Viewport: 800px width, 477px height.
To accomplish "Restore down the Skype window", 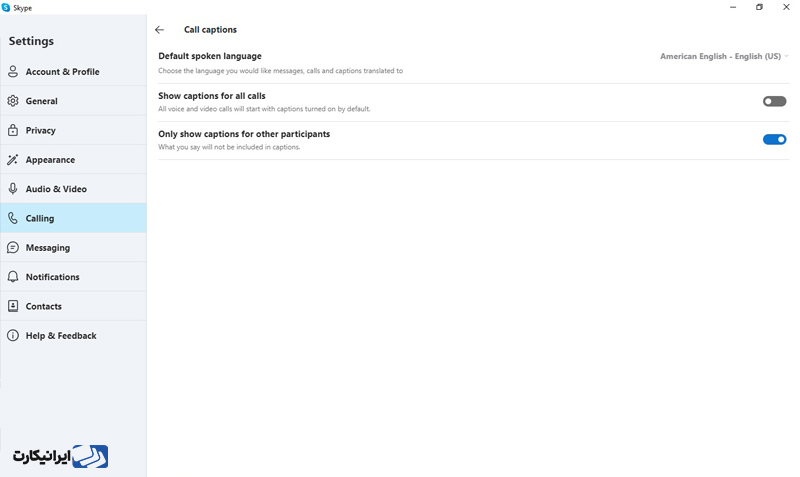I will (759, 7).
